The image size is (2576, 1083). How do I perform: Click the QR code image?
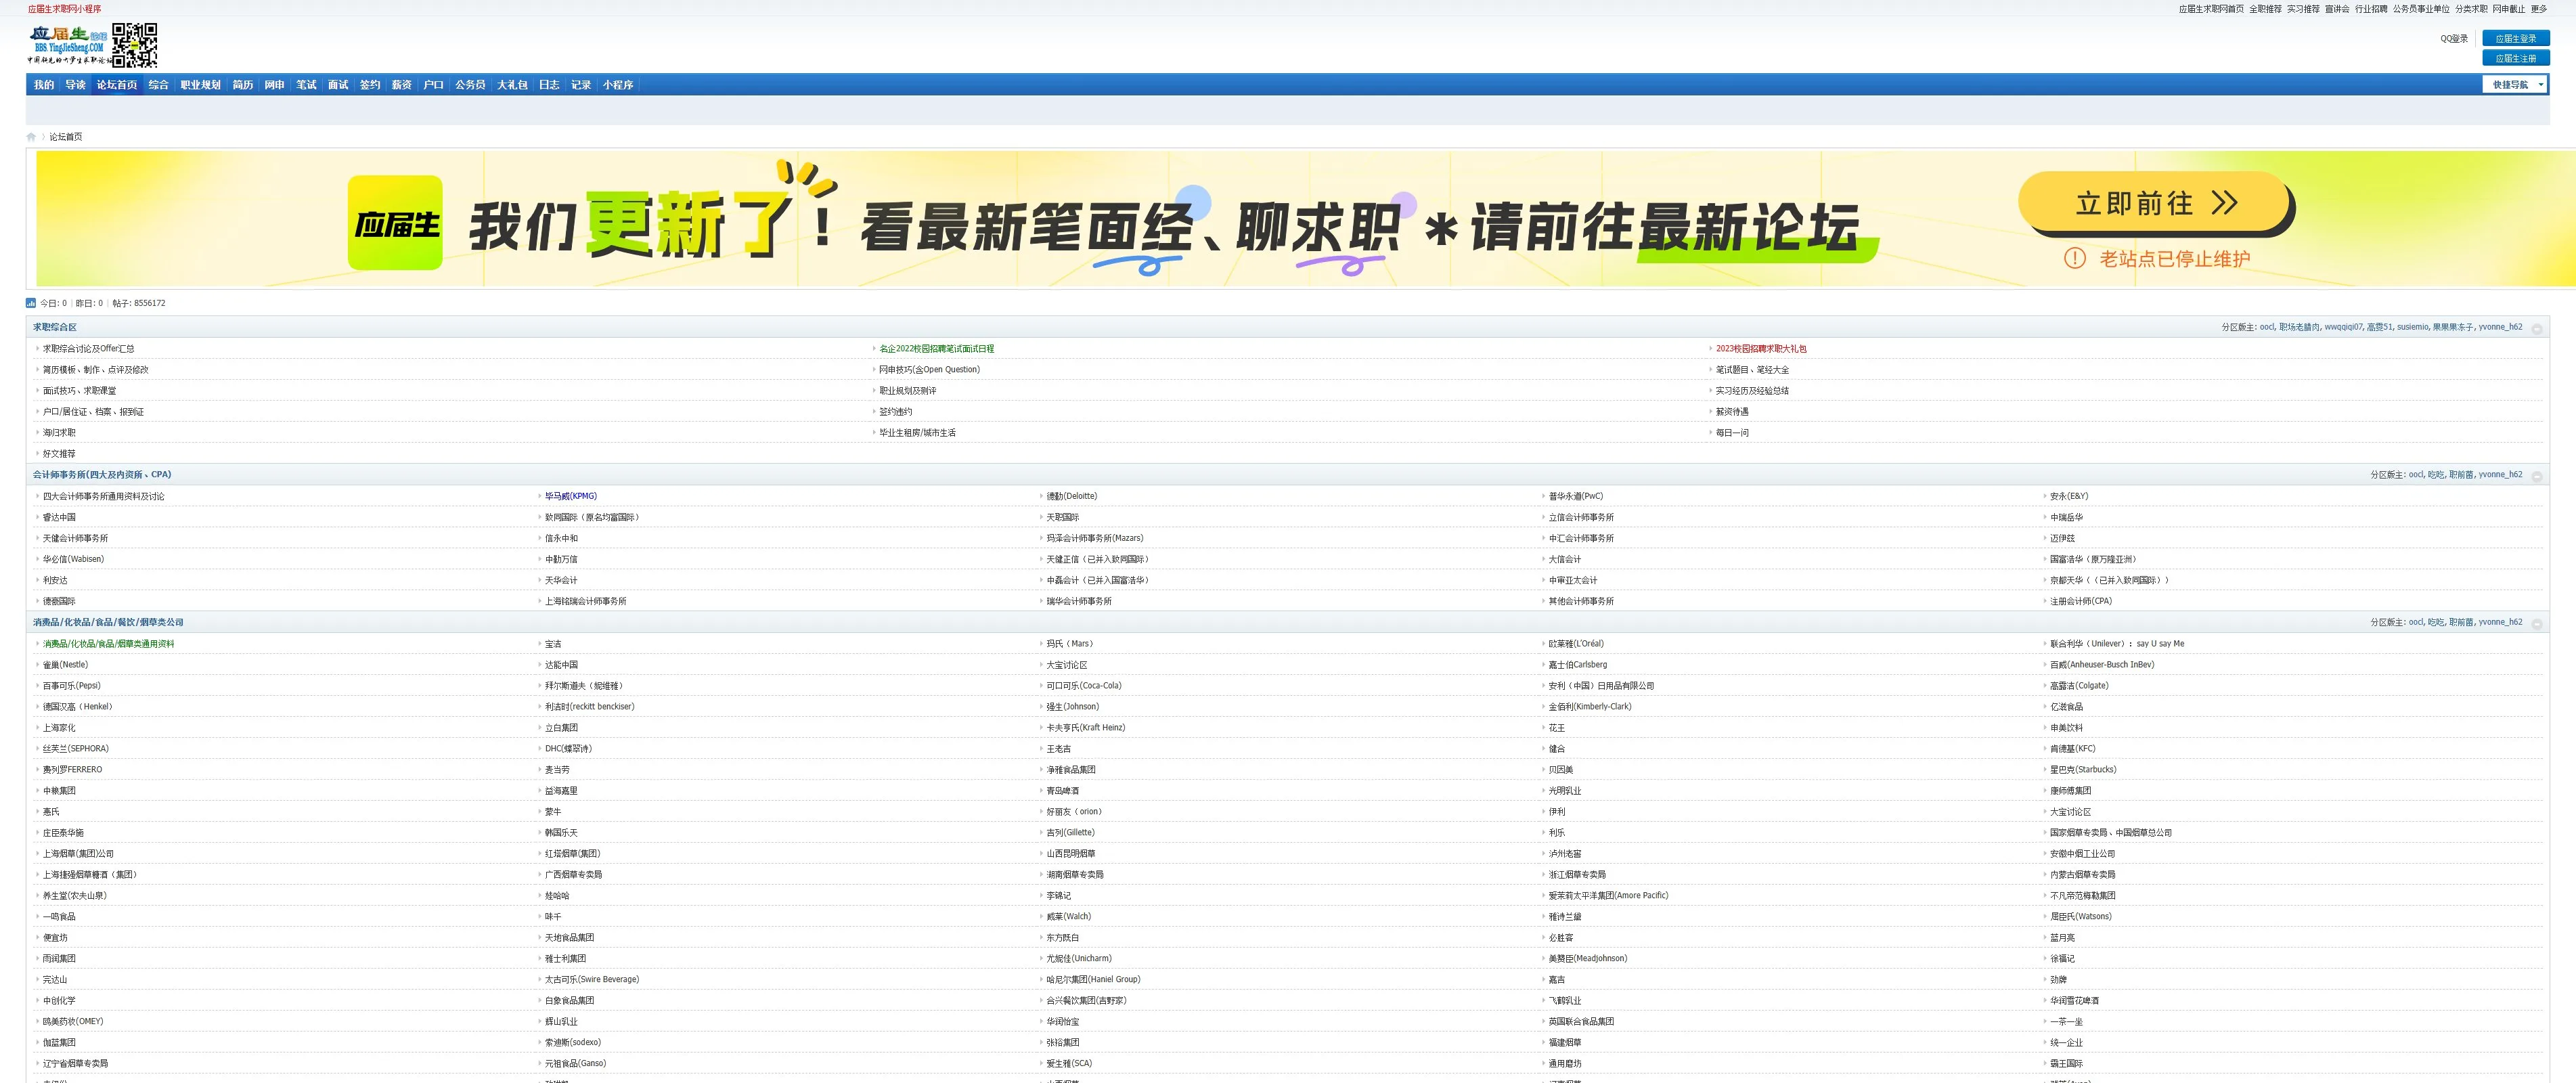pos(134,45)
